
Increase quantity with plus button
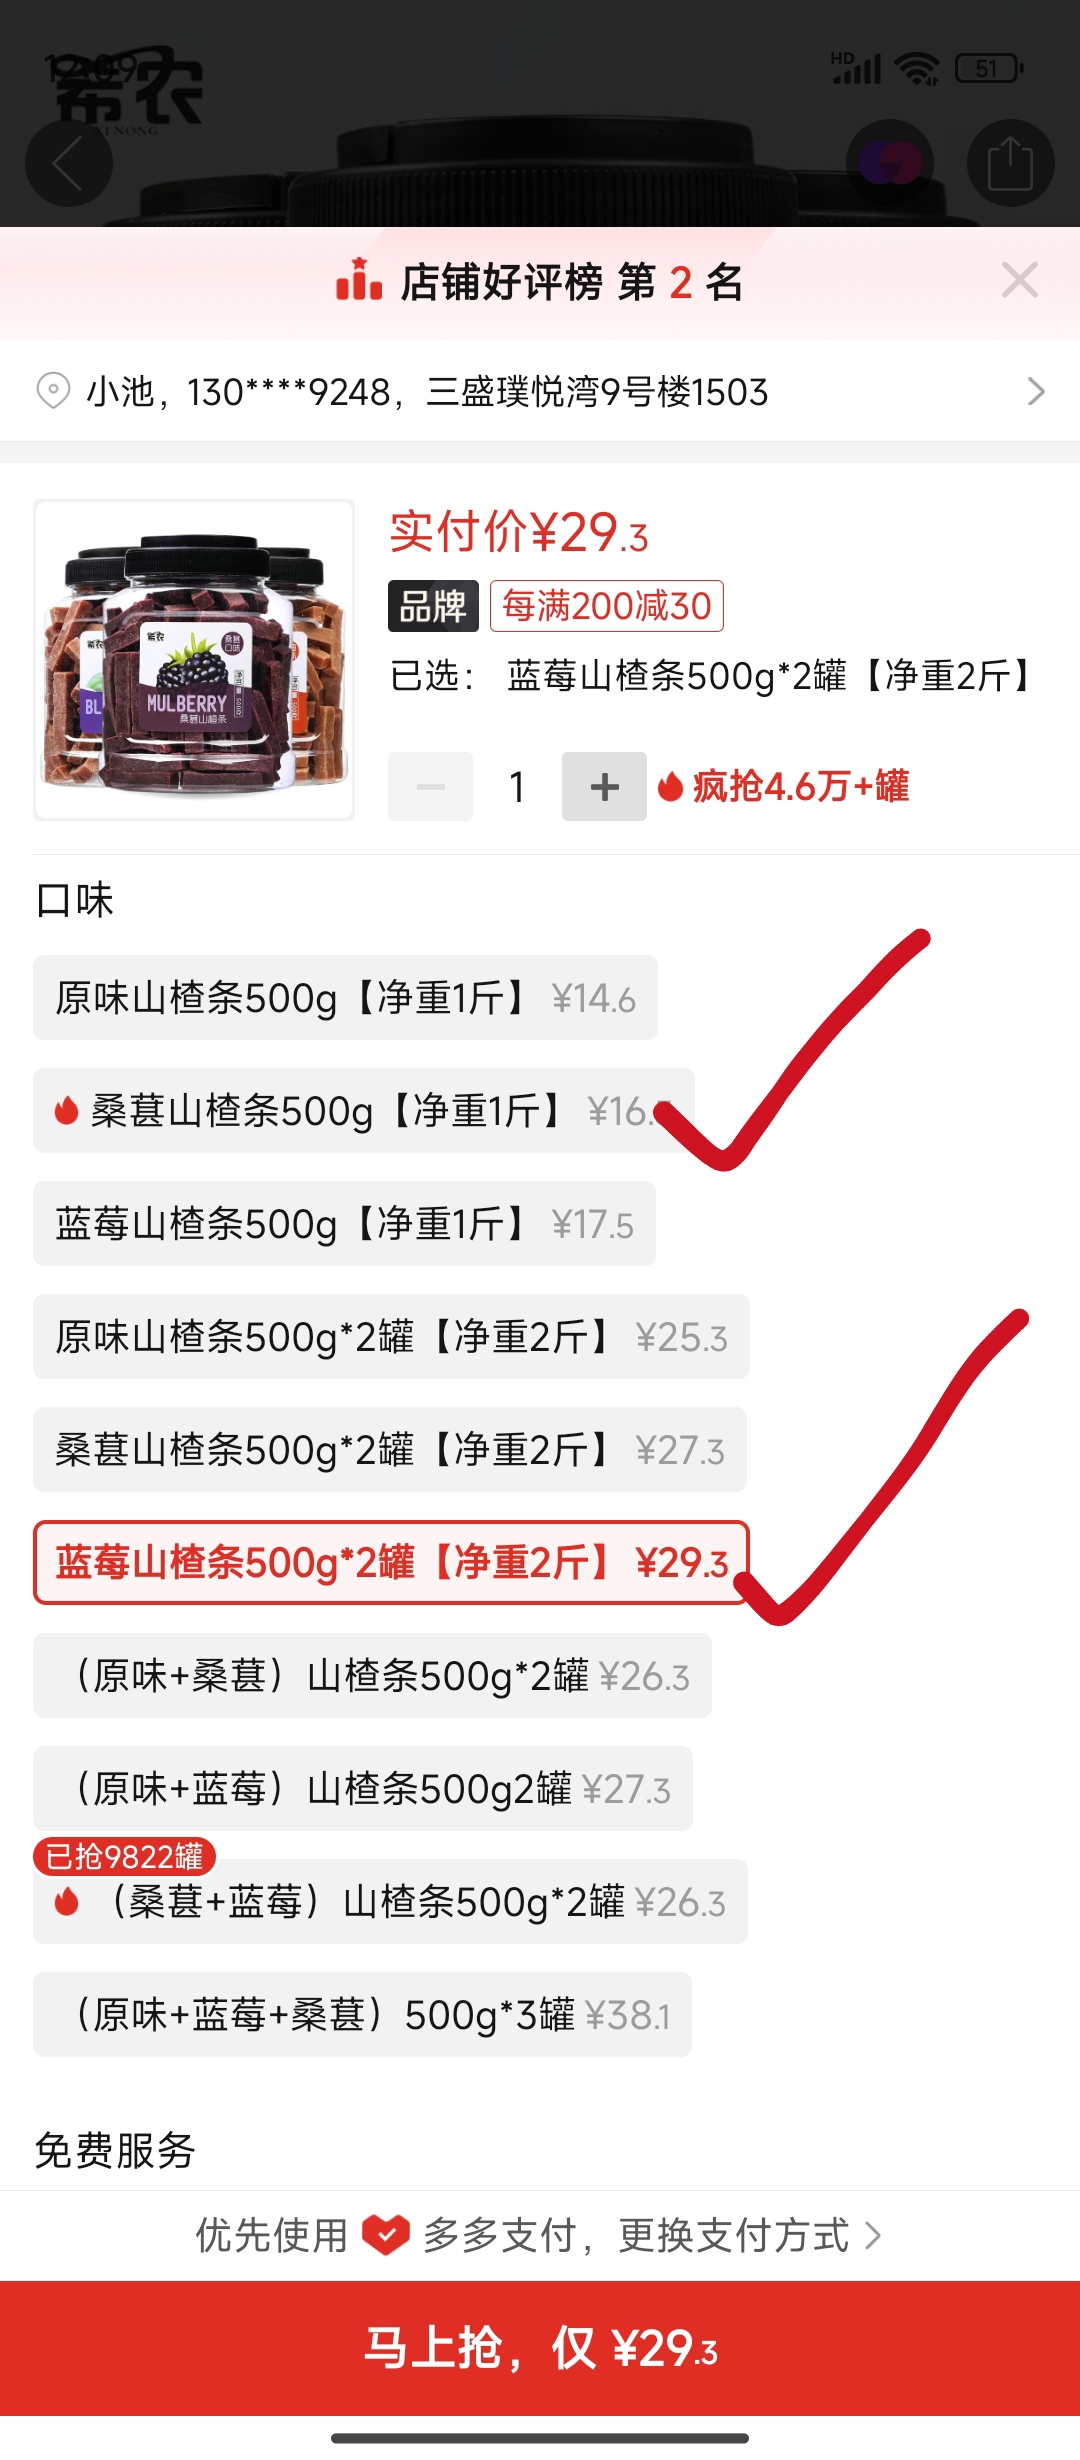(x=604, y=787)
